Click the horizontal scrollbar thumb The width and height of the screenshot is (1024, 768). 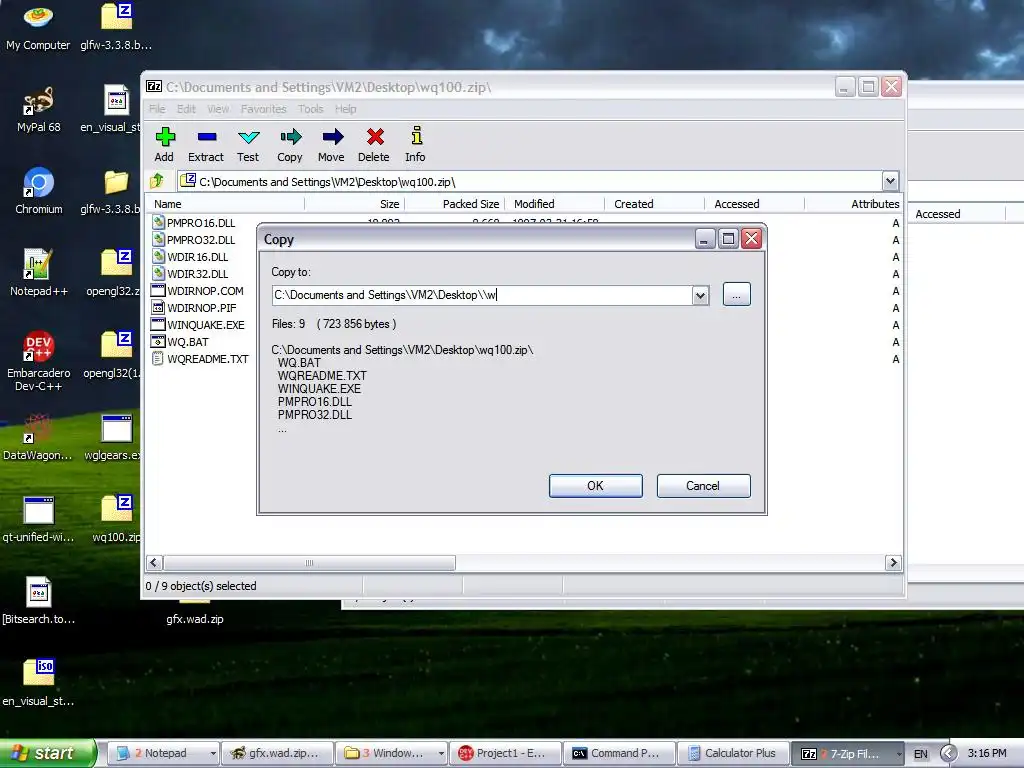pyautogui.click(x=310, y=563)
